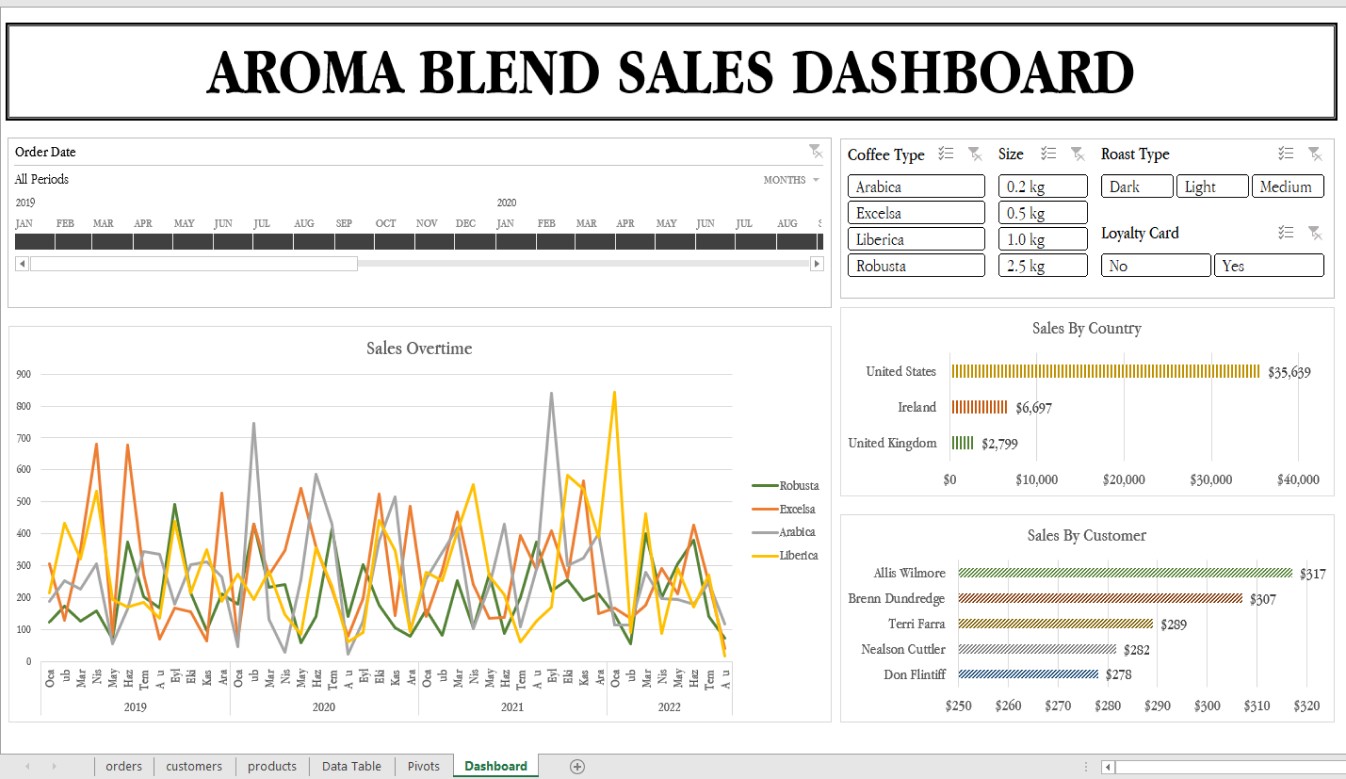The height and width of the screenshot is (779, 1346).
Task: Select the Dashboard sheet tab
Action: pyautogui.click(x=496, y=766)
